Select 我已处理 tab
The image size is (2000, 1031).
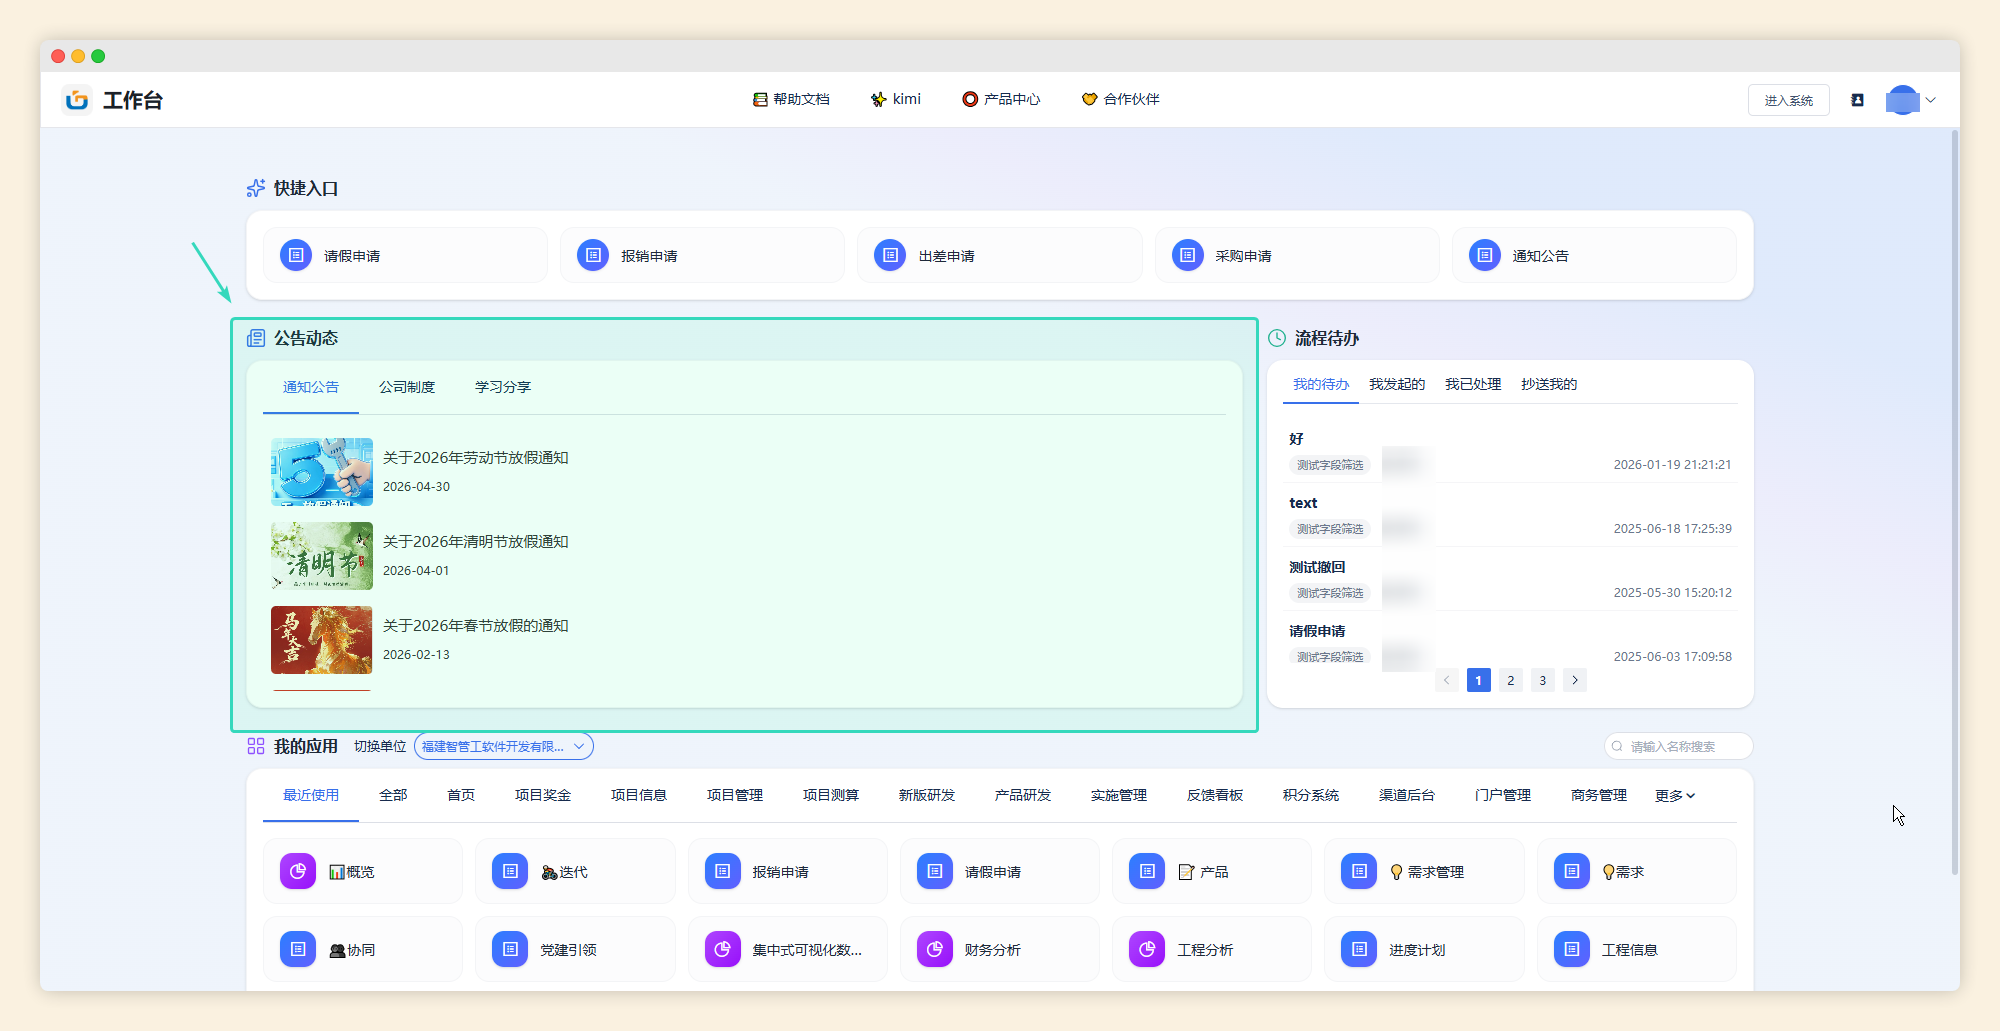(1473, 384)
